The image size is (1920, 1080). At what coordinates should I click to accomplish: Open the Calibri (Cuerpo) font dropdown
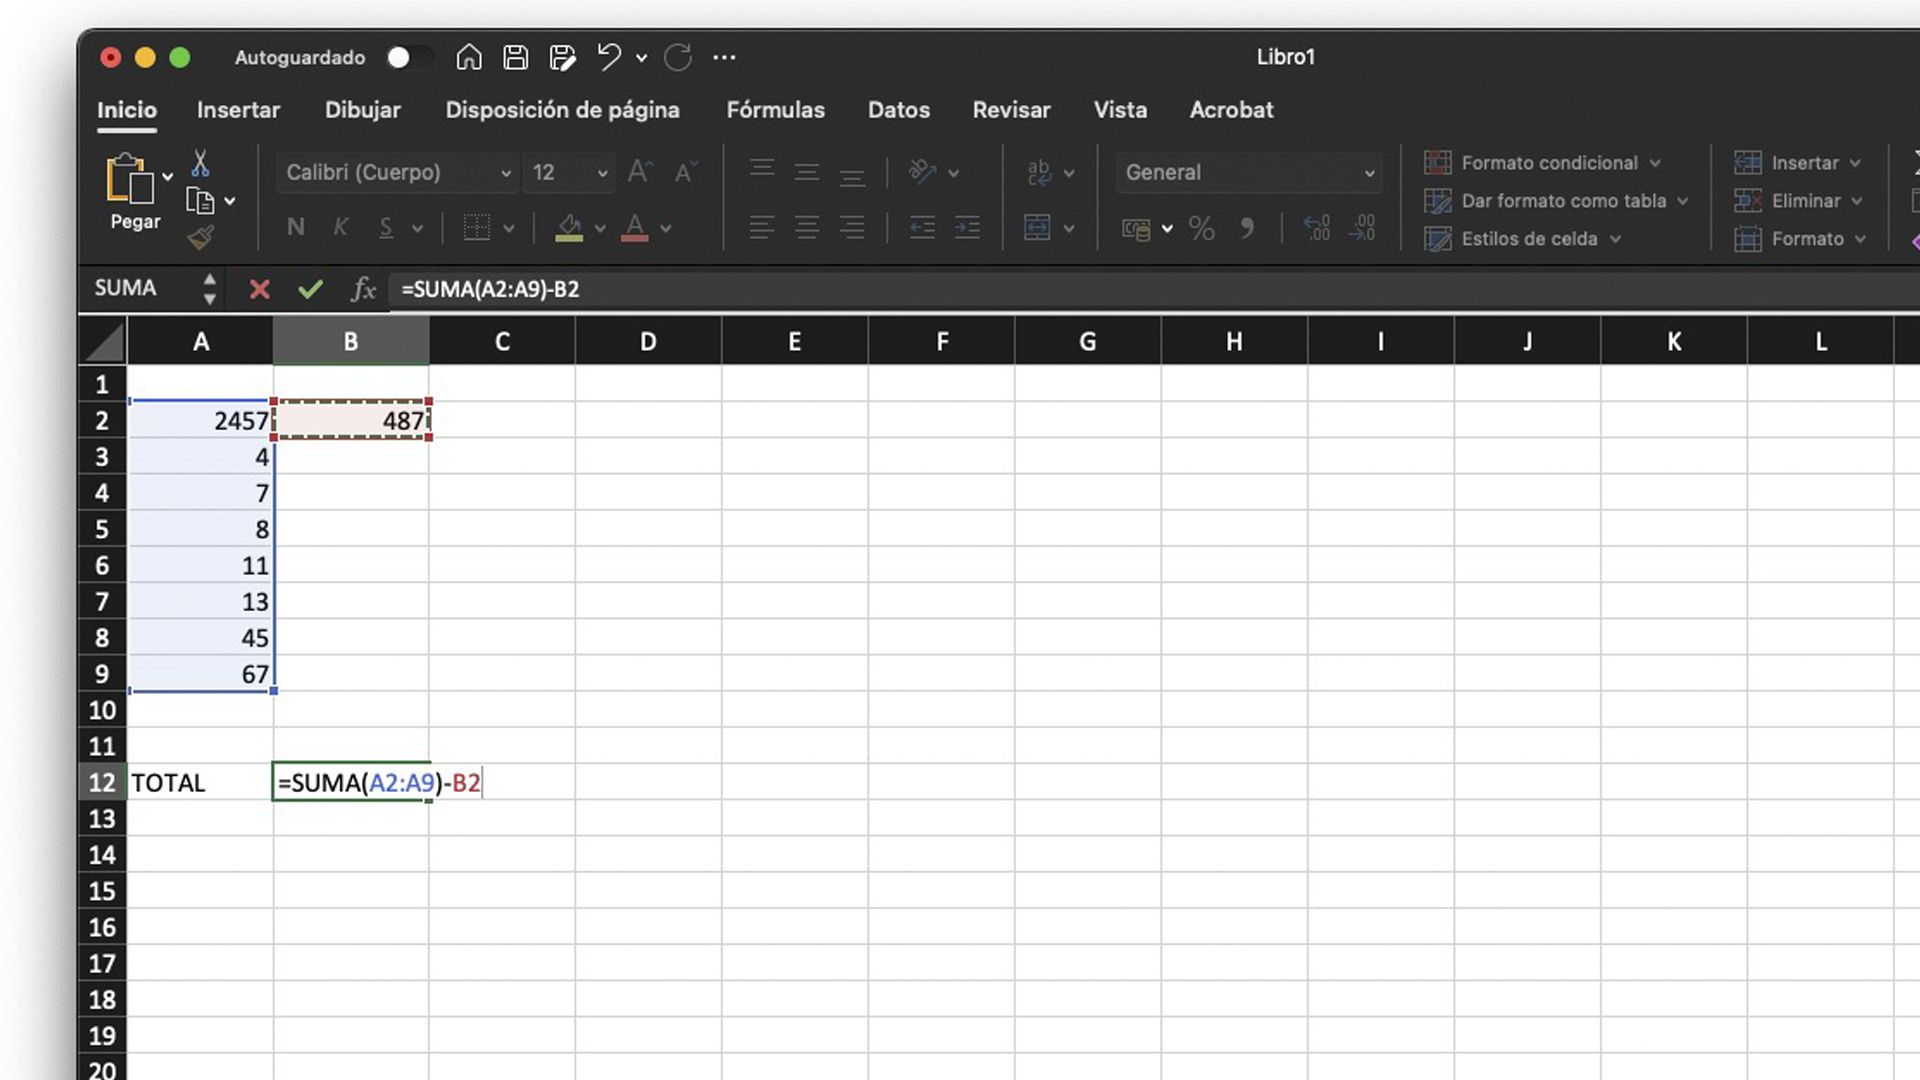click(x=505, y=172)
